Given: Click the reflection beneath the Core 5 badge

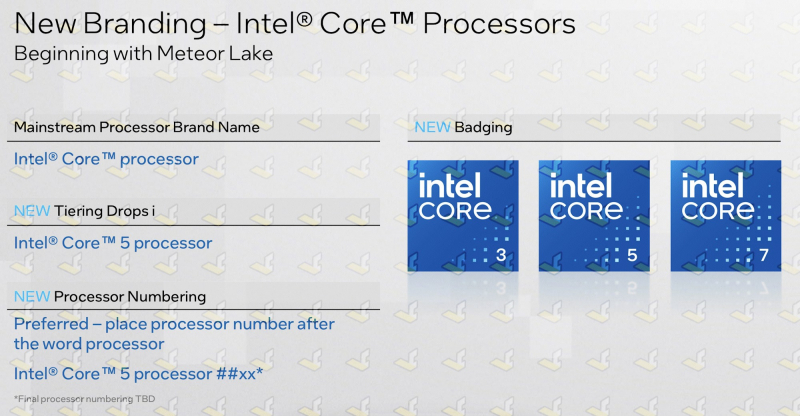Looking at the screenshot, I should pos(594,288).
